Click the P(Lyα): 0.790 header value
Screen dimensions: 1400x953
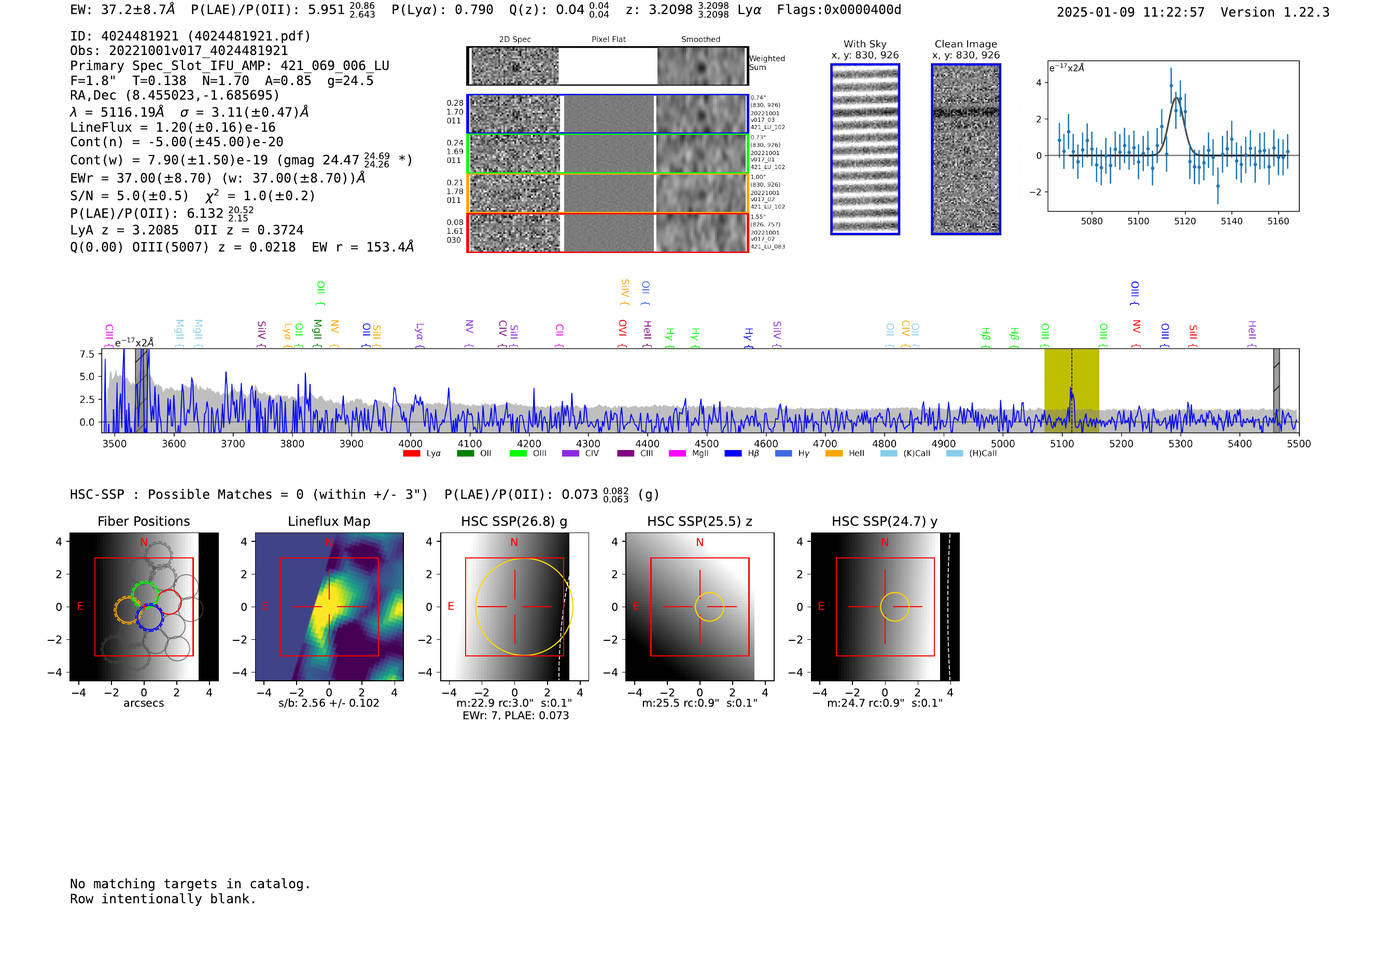(x=443, y=10)
